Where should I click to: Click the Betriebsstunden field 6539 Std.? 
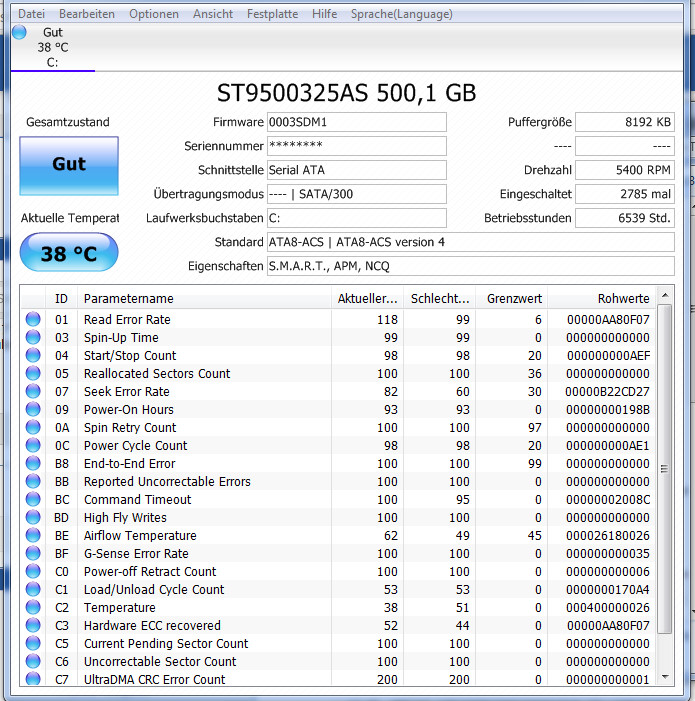(625, 218)
